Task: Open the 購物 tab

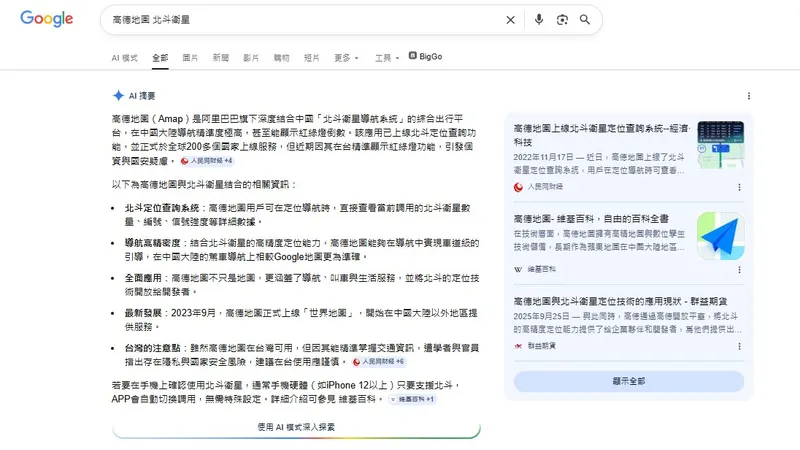Action: click(x=282, y=58)
